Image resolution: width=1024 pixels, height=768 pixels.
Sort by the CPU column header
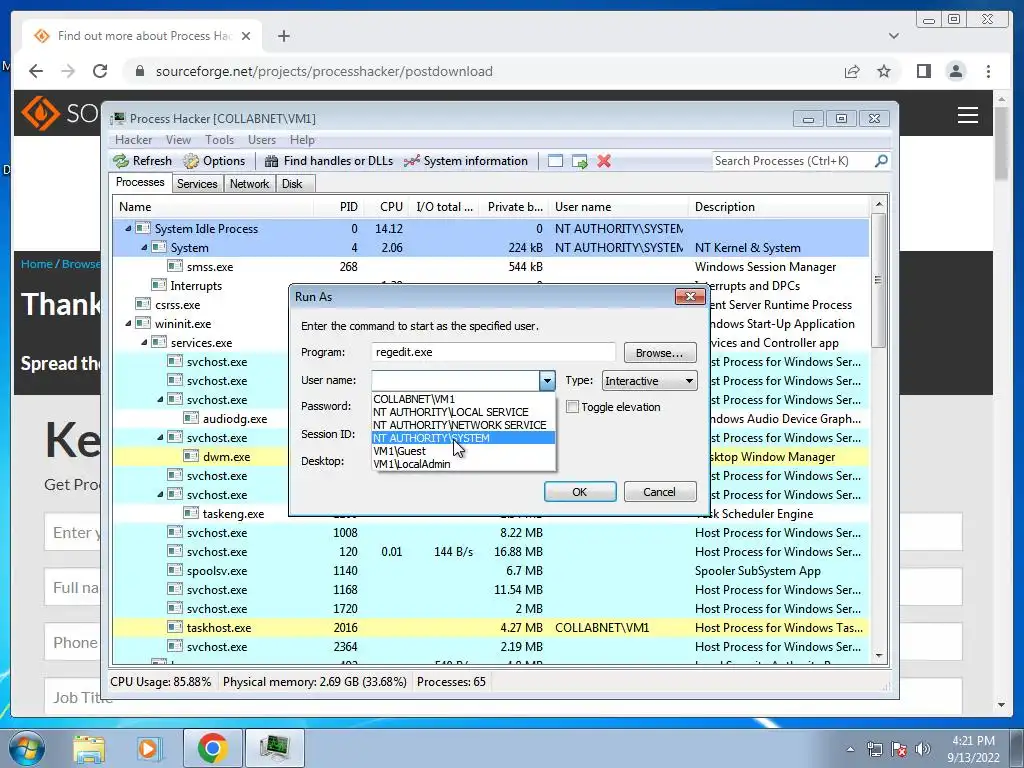pos(386,207)
